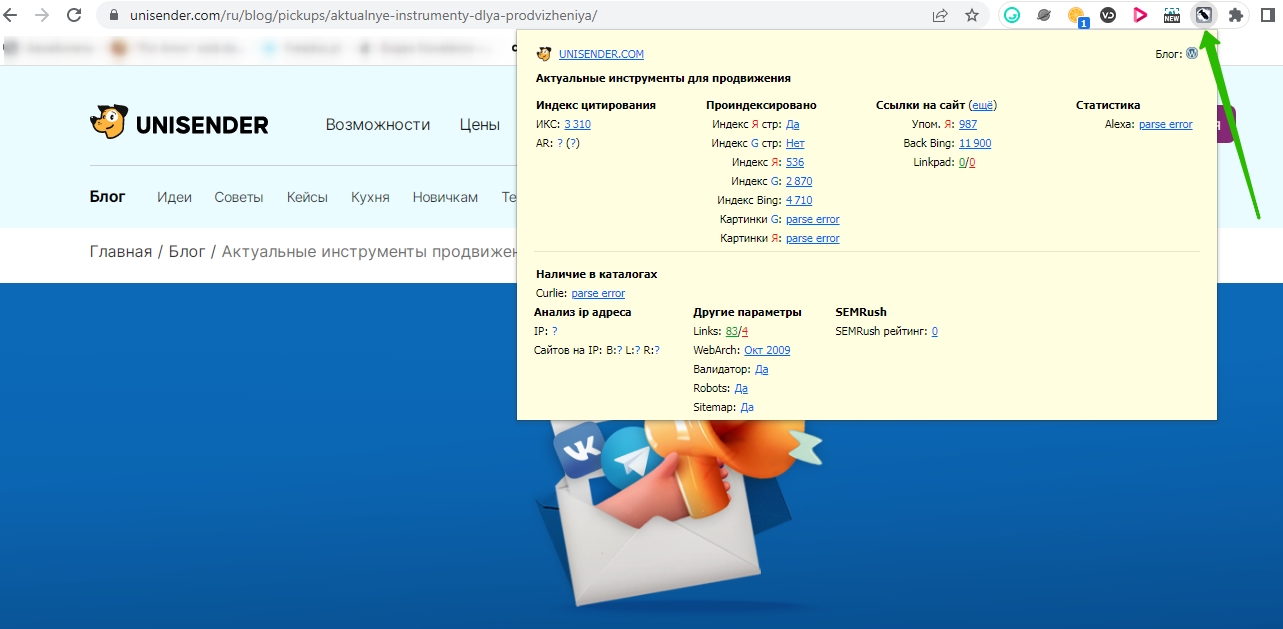Click Индекс G стр value Нет
Screen dimensions: 1283x629
click(795, 144)
